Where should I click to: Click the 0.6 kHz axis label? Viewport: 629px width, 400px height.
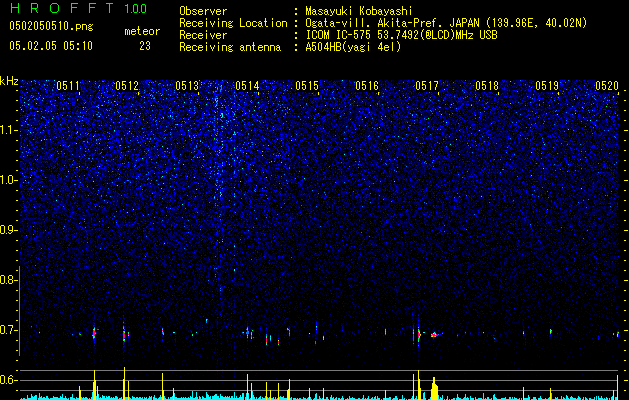click(x=9, y=380)
